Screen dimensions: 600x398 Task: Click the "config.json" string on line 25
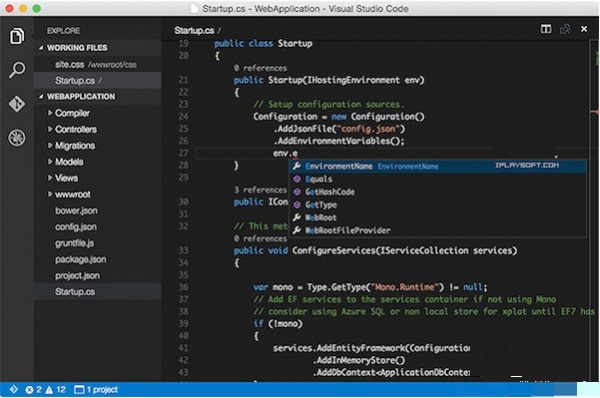pos(369,129)
